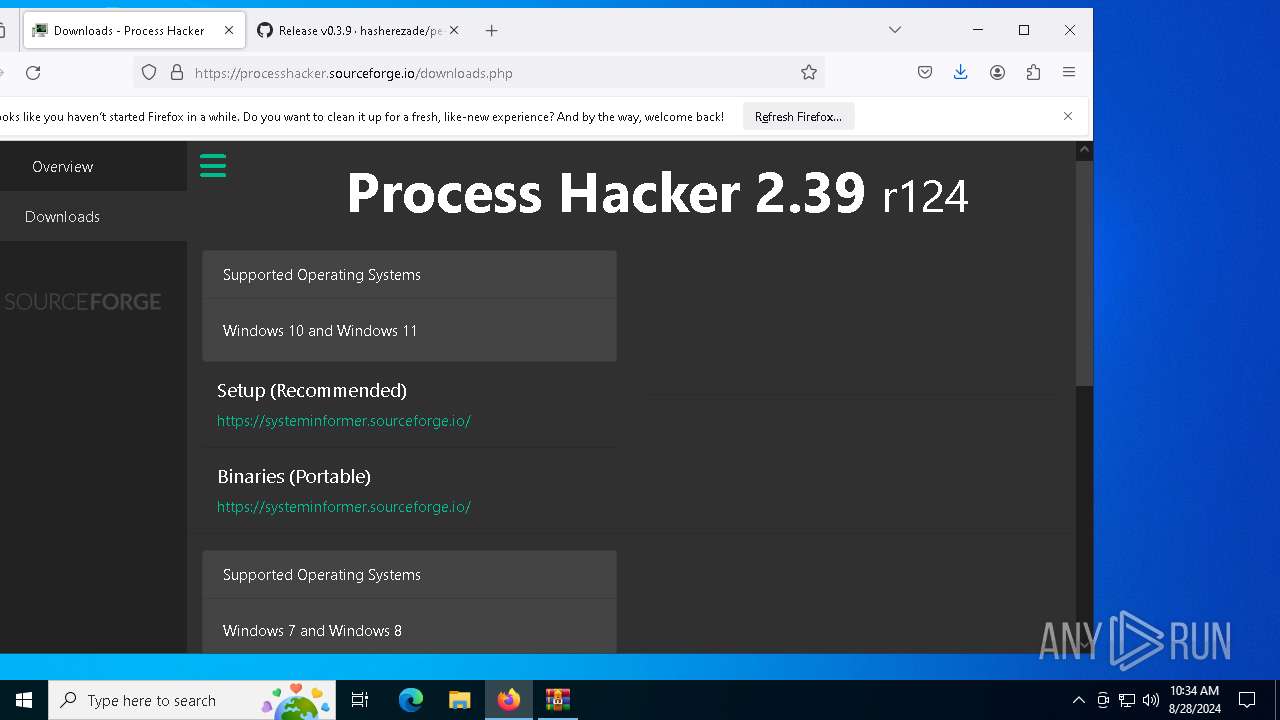Click the taskbar search box
Image resolution: width=1280 pixels, height=720 pixels.
tap(192, 700)
